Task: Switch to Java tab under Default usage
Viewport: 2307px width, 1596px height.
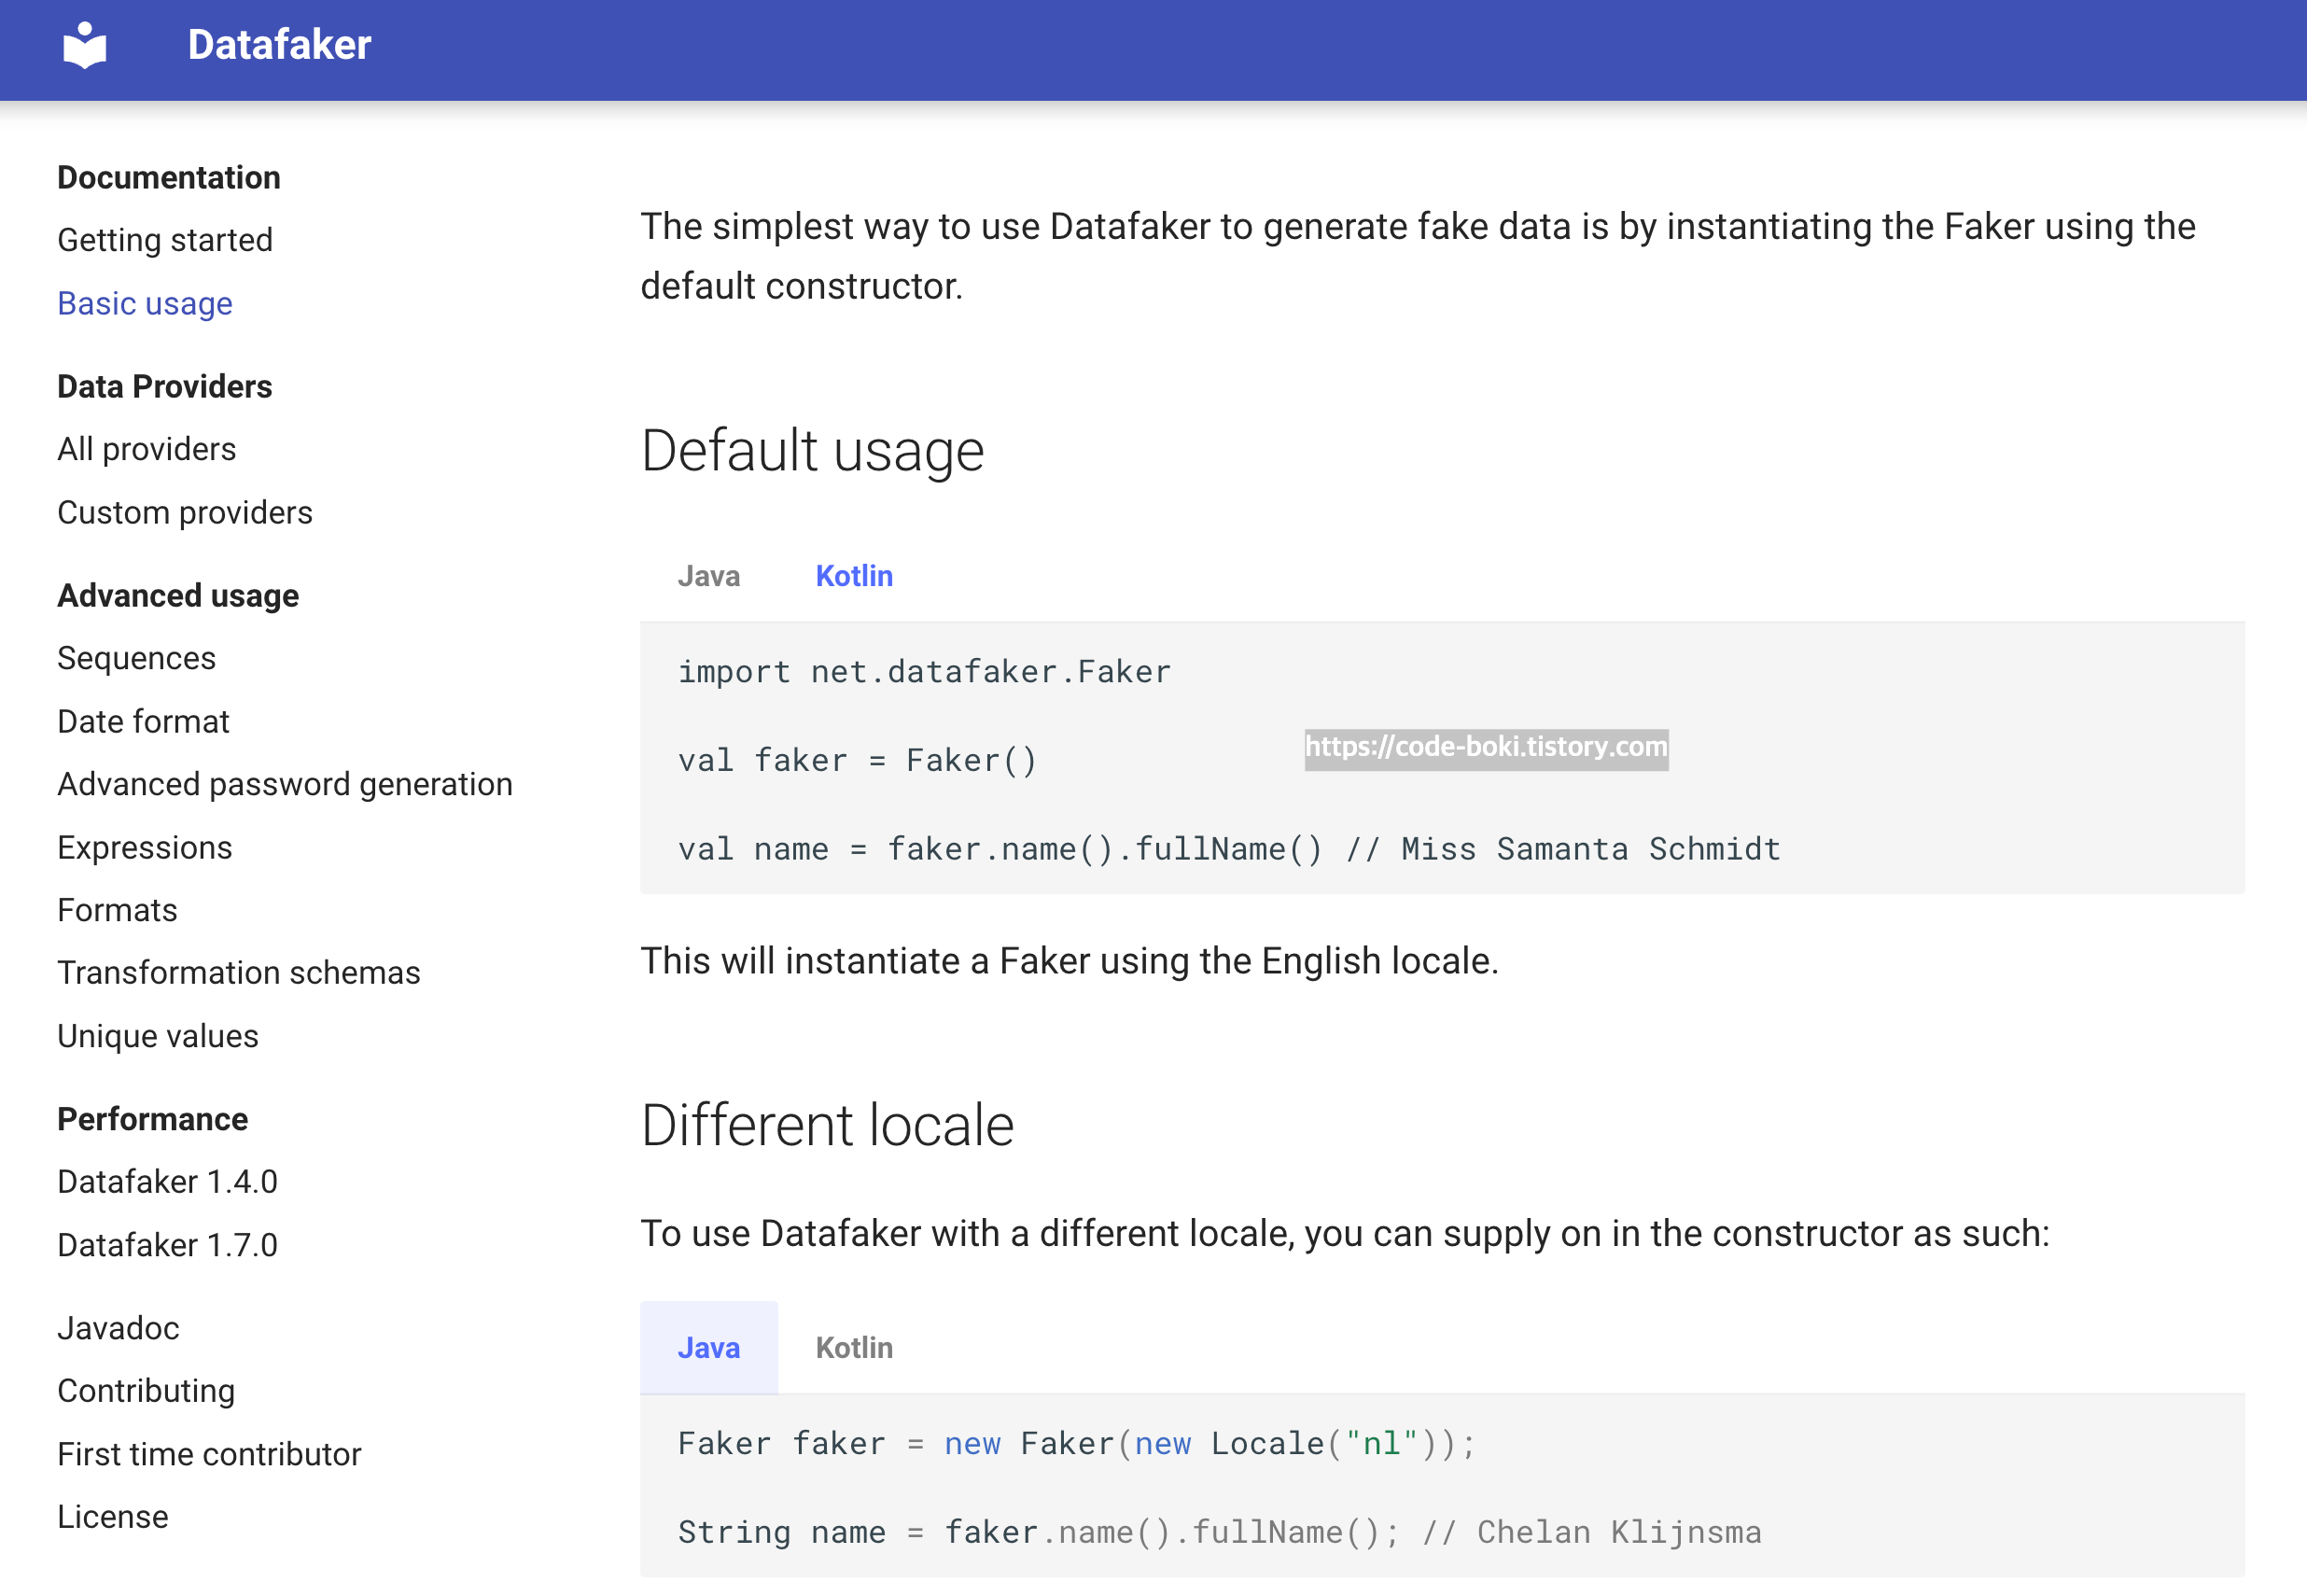Action: pos(708,576)
